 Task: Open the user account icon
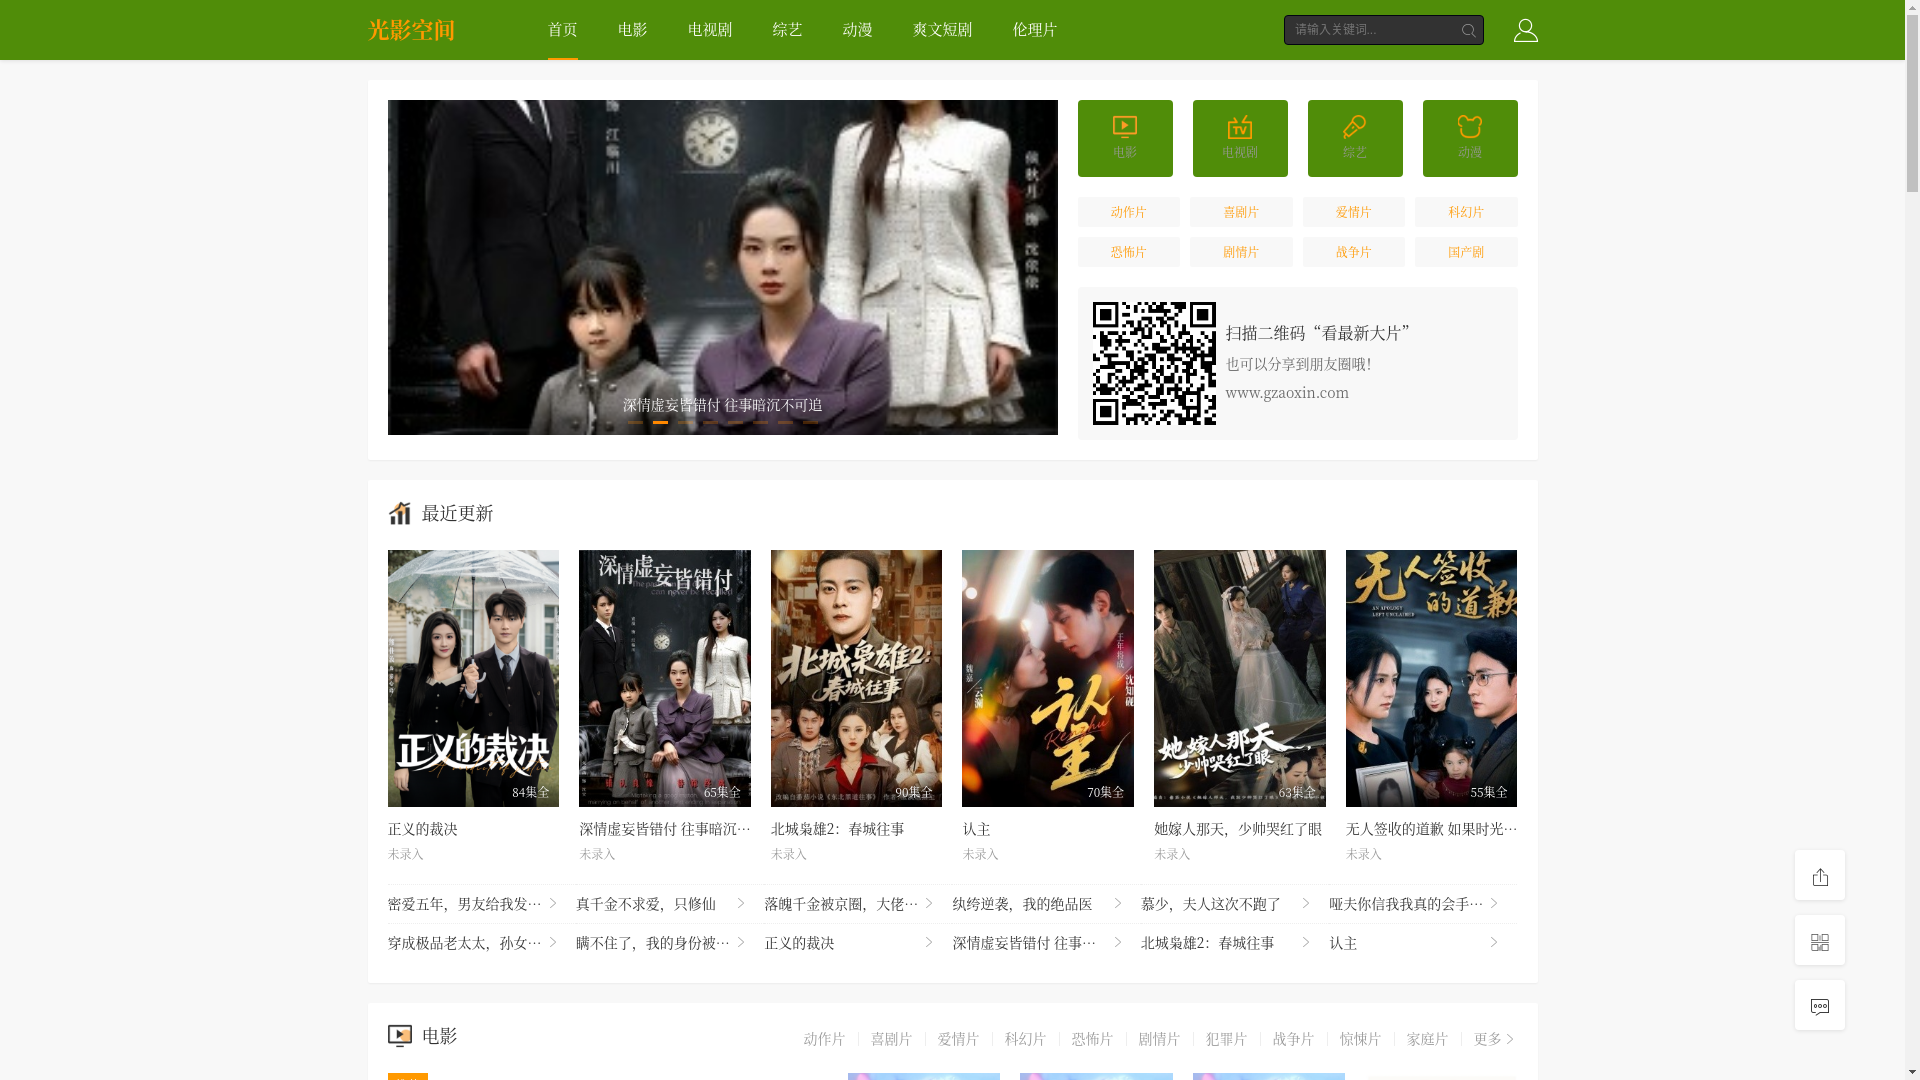[1525, 30]
